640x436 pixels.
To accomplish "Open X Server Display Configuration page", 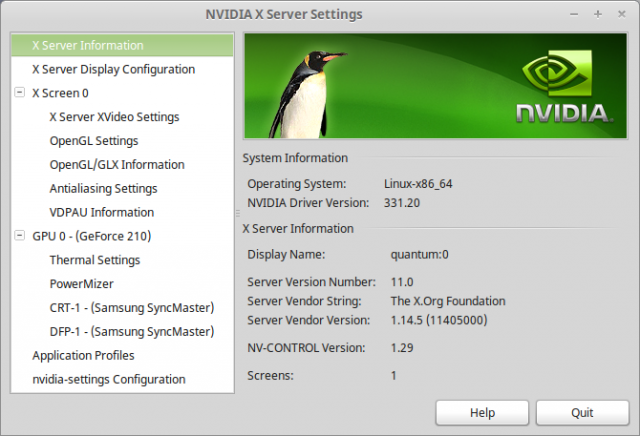I will click(113, 69).
